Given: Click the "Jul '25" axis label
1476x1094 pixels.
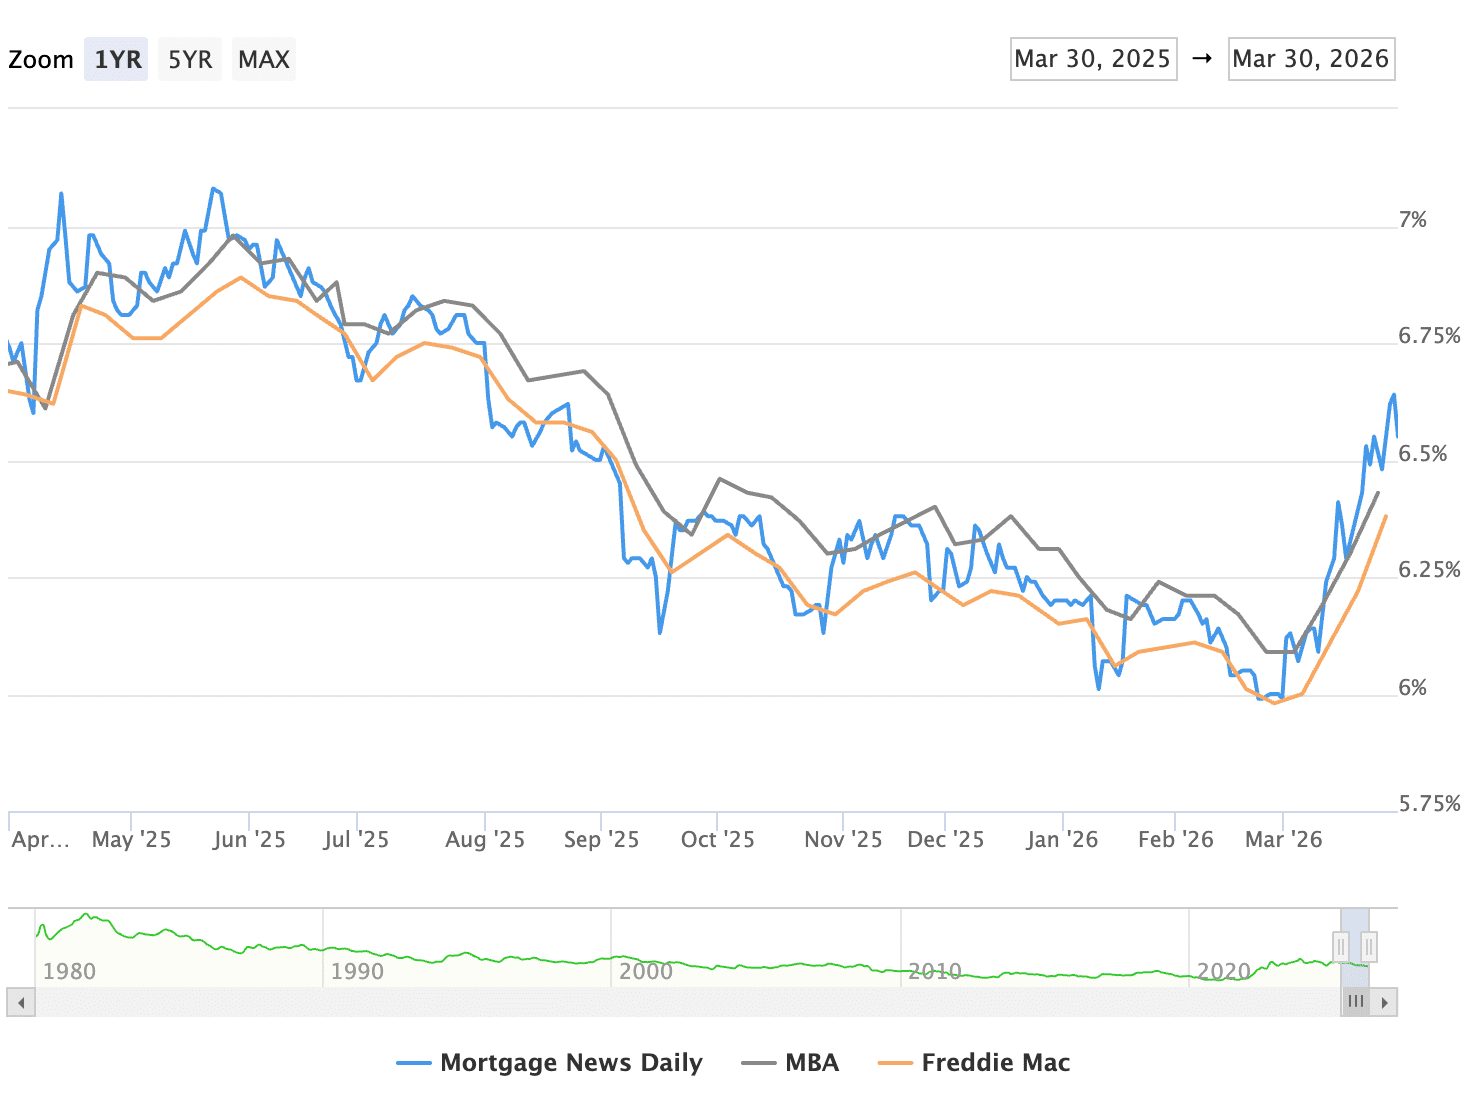Looking at the screenshot, I should coord(356,839).
